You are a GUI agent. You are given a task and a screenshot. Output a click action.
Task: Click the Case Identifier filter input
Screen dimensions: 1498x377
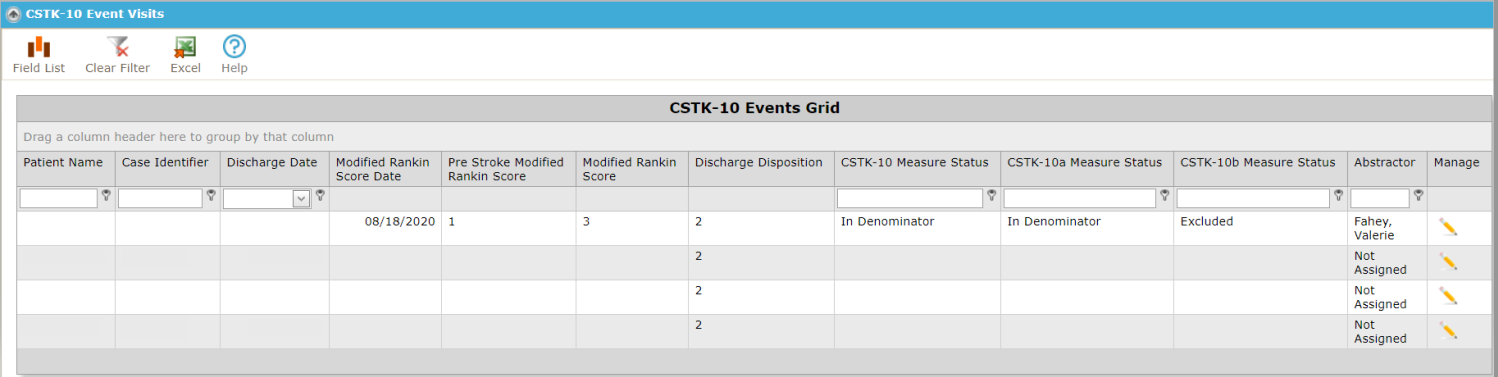click(x=160, y=199)
